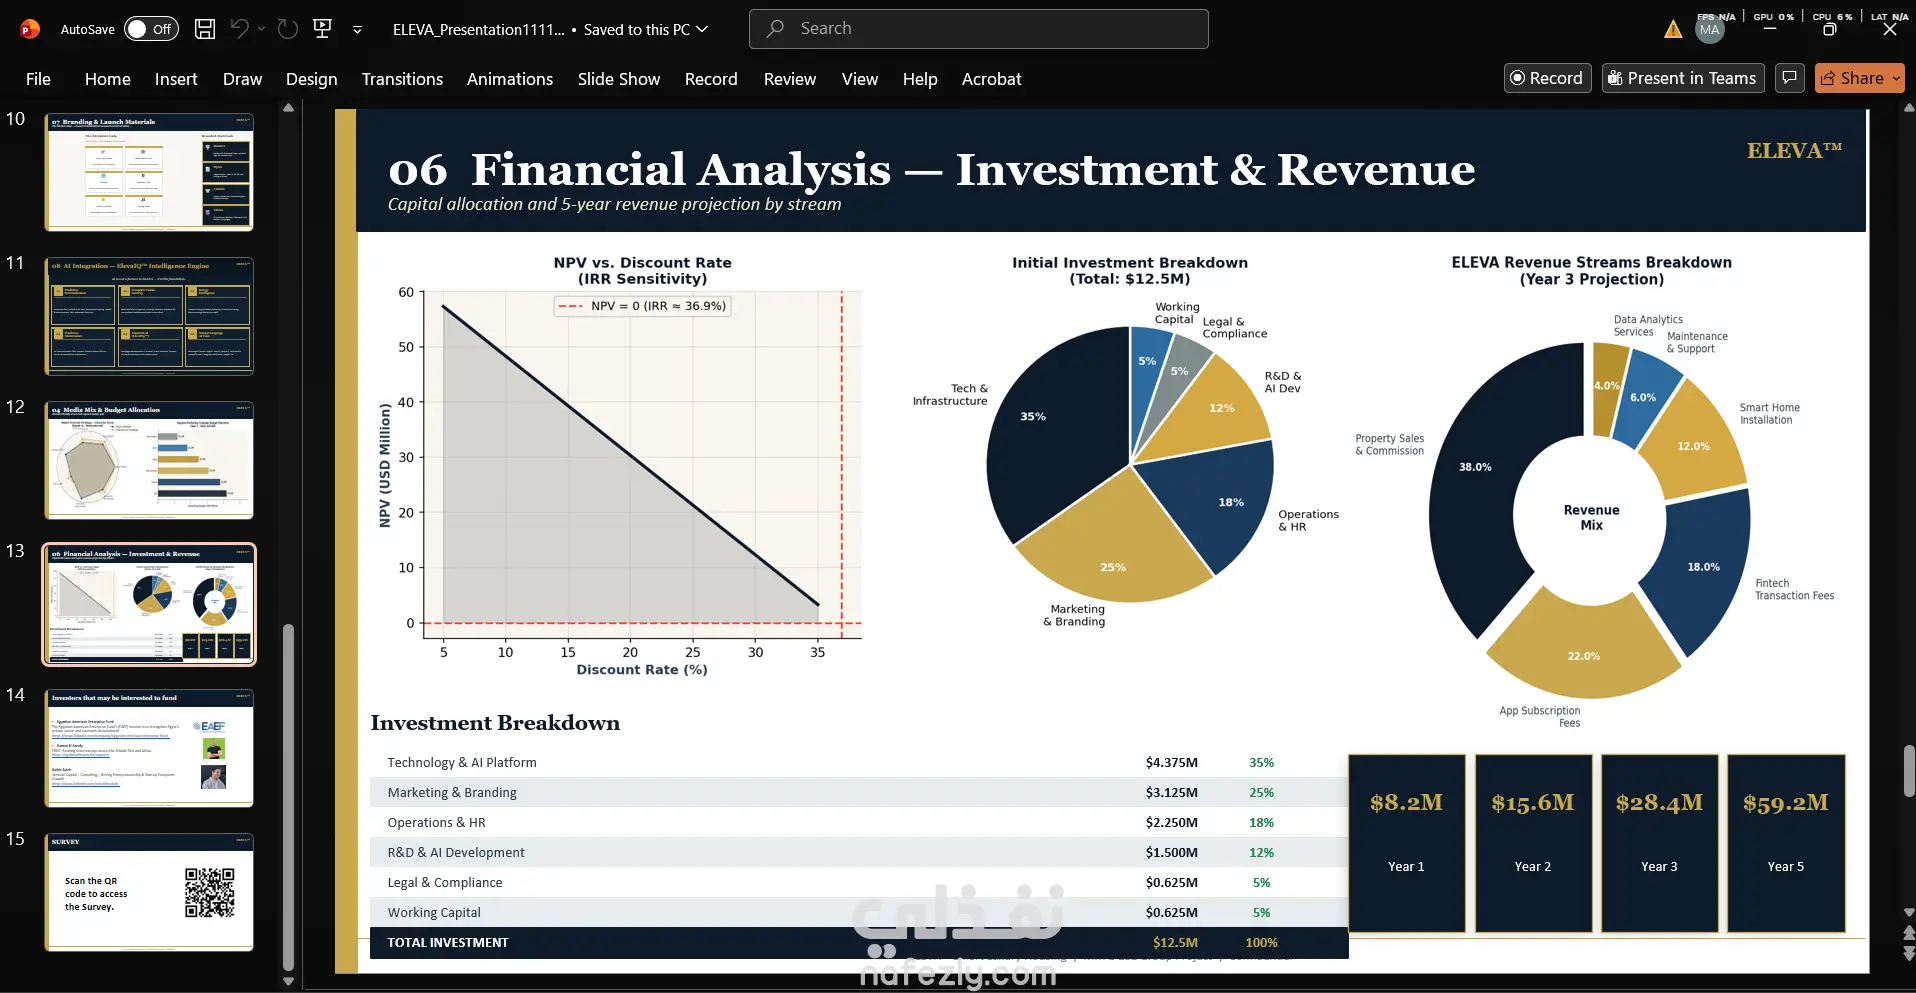
Task: Click the main editor scrollbar thumb
Action: pyautogui.click(x=1908, y=772)
